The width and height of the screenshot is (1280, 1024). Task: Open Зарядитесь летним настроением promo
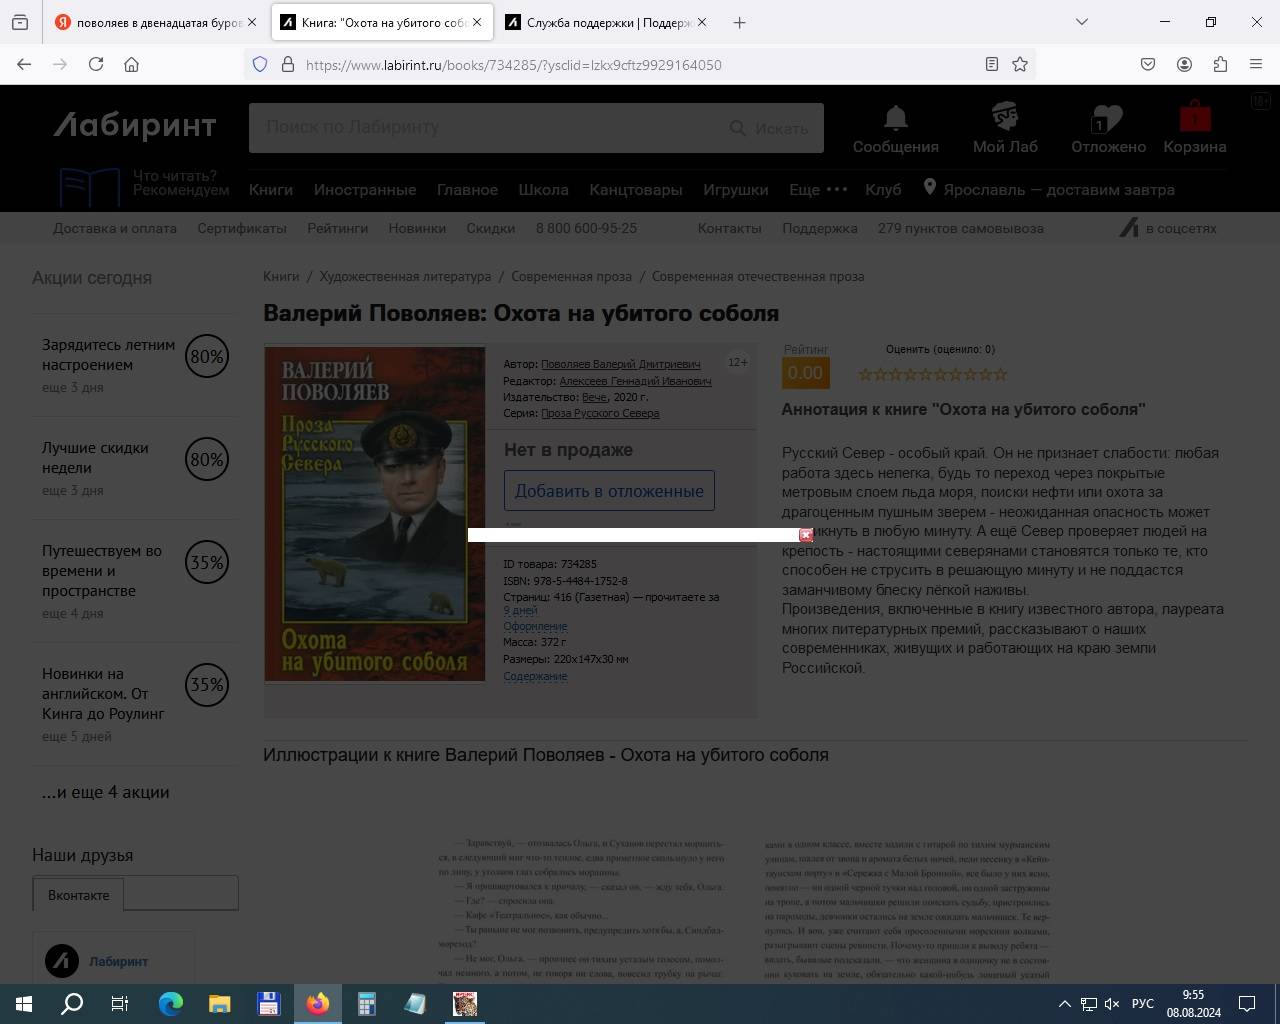click(108, 355)
